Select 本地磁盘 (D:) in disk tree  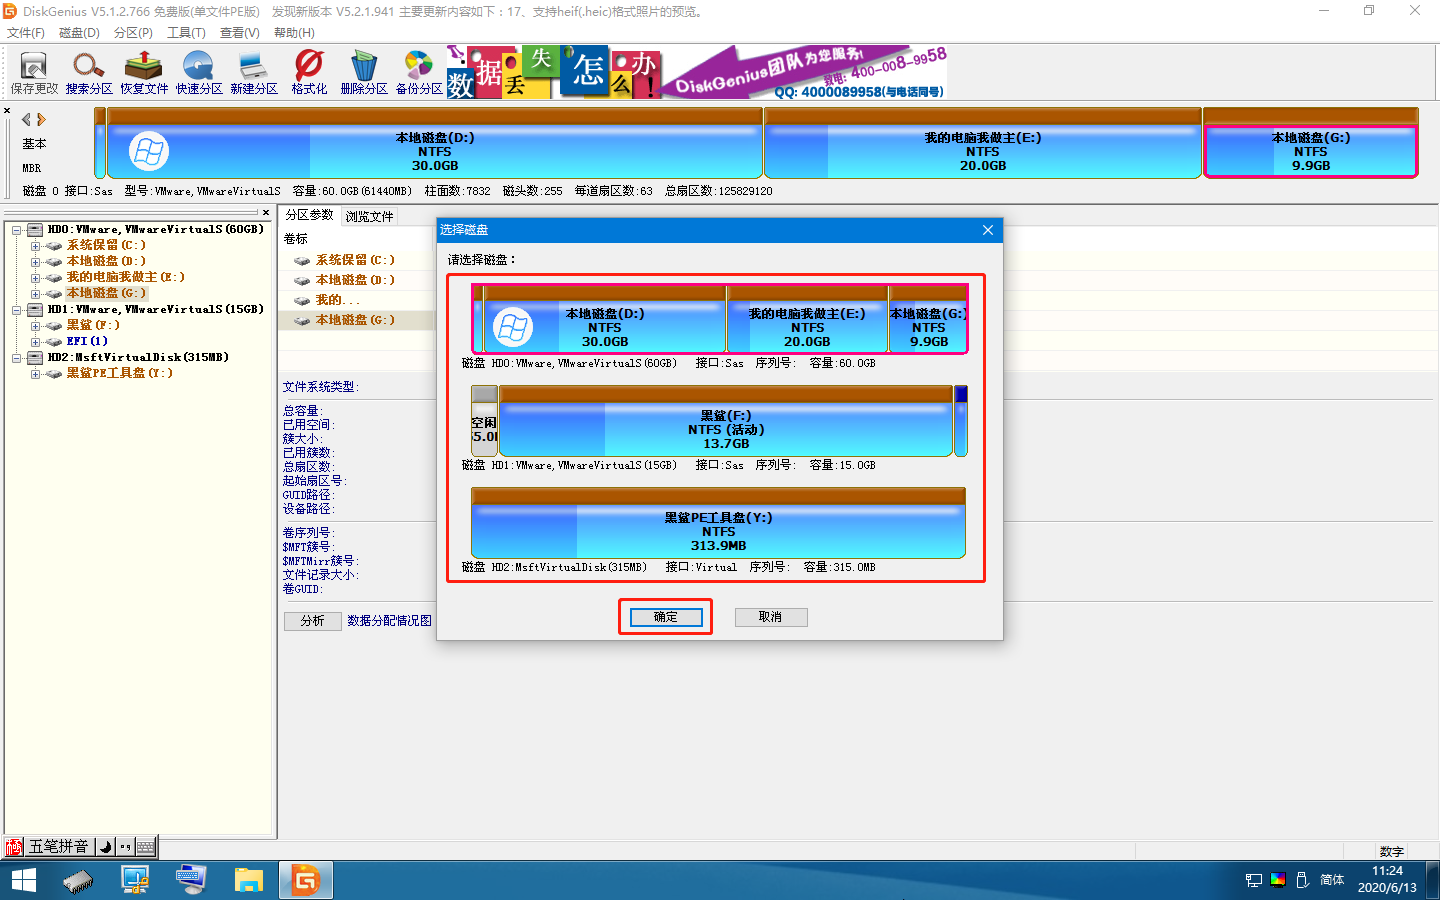click(106, 261)
